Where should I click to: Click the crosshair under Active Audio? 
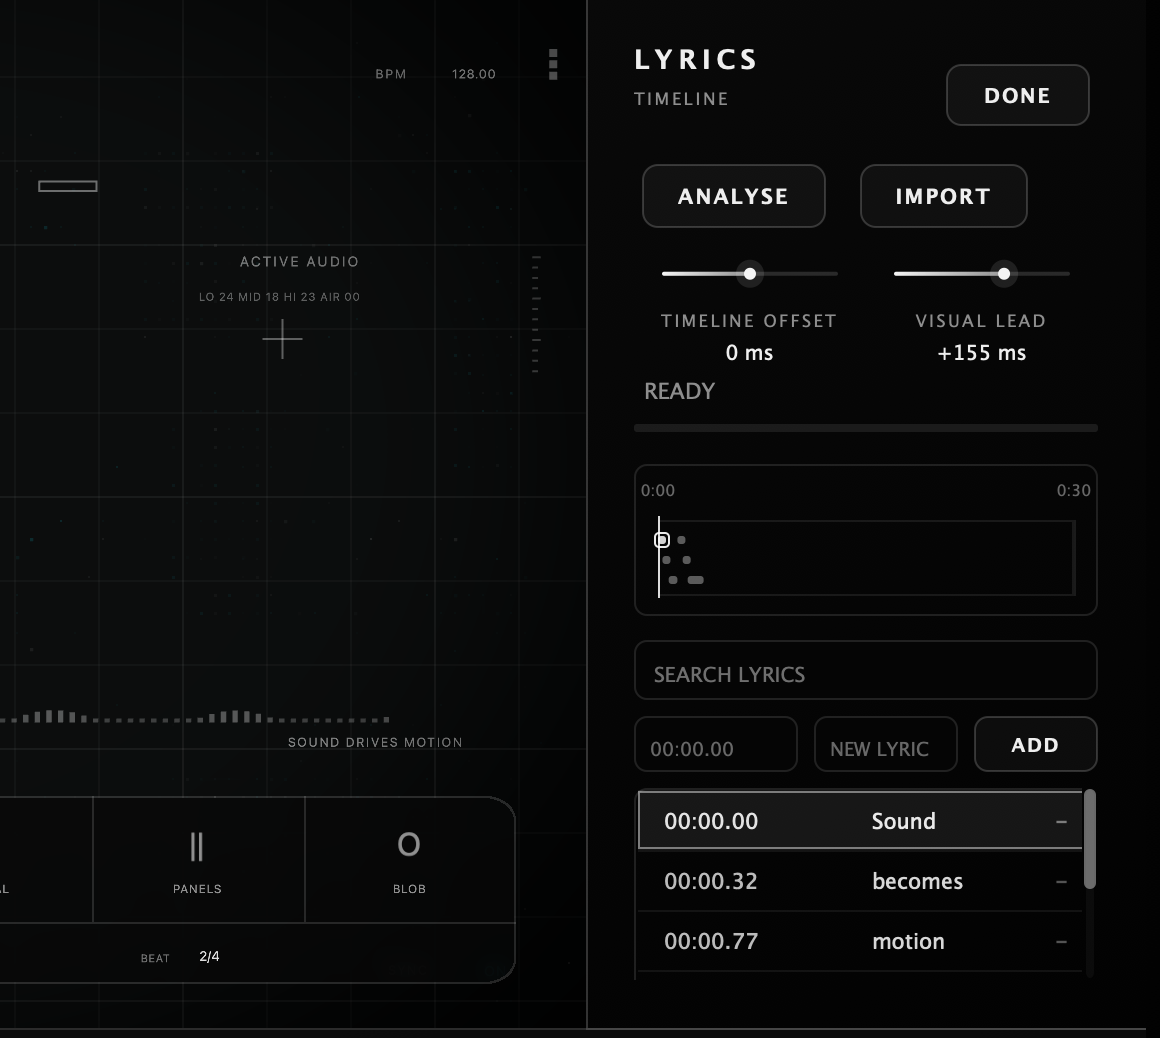click(x=283, y=339)
